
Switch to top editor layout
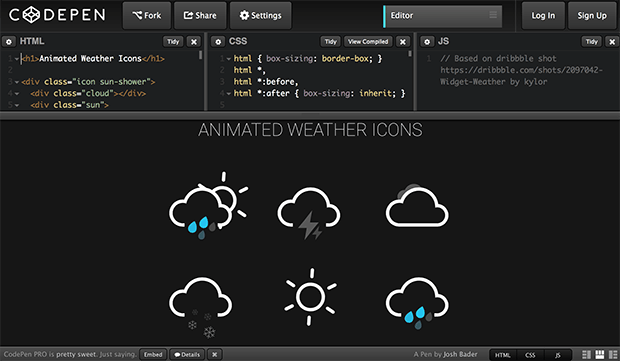pos(600,355)
